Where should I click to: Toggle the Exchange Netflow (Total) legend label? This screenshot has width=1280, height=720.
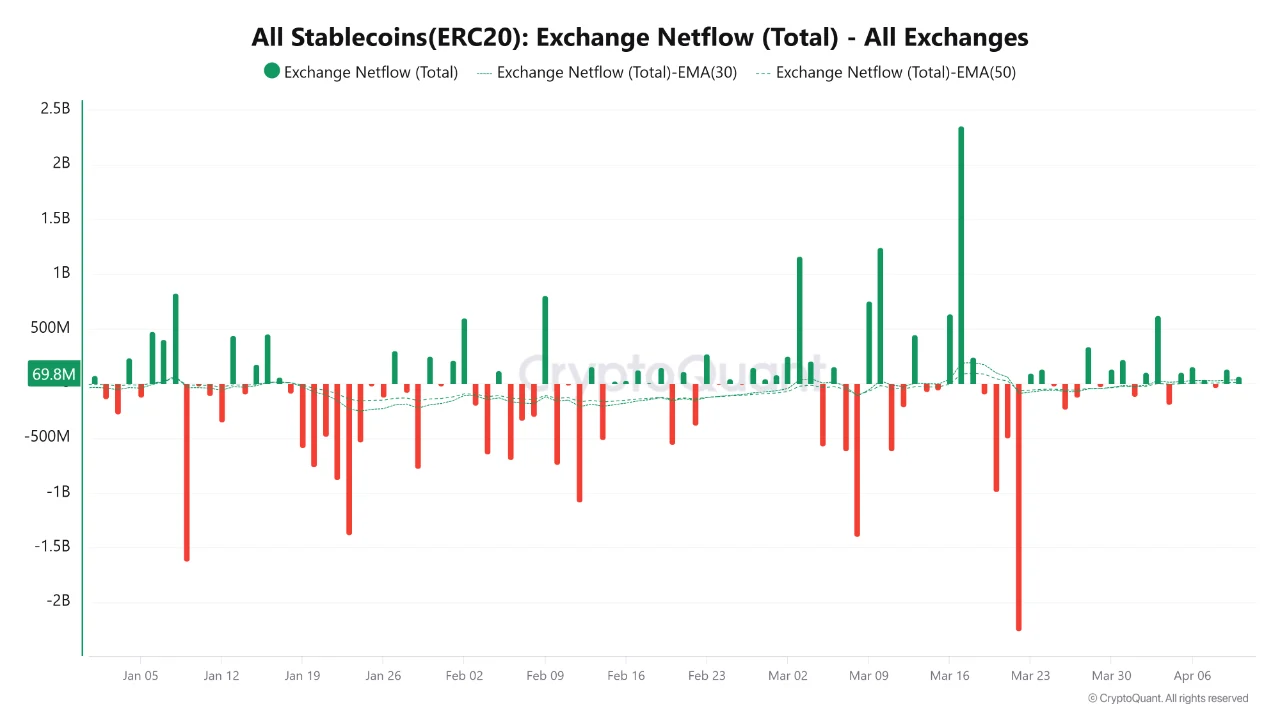coord(370,72)
